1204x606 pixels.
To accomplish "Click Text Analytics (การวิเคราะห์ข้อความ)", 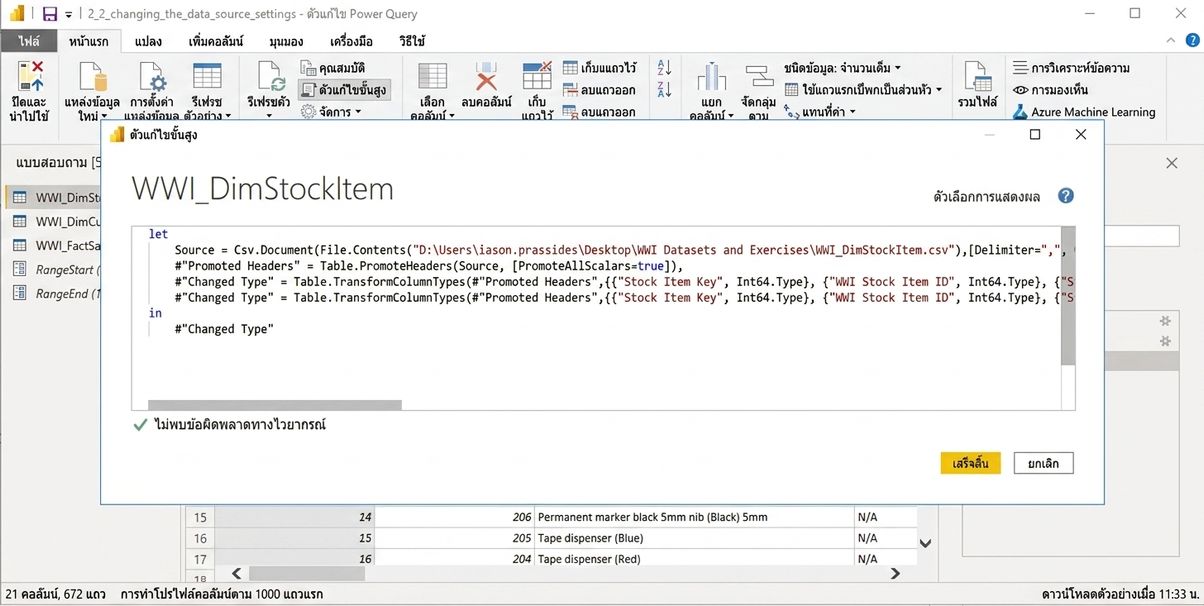I will (1072, 68).
